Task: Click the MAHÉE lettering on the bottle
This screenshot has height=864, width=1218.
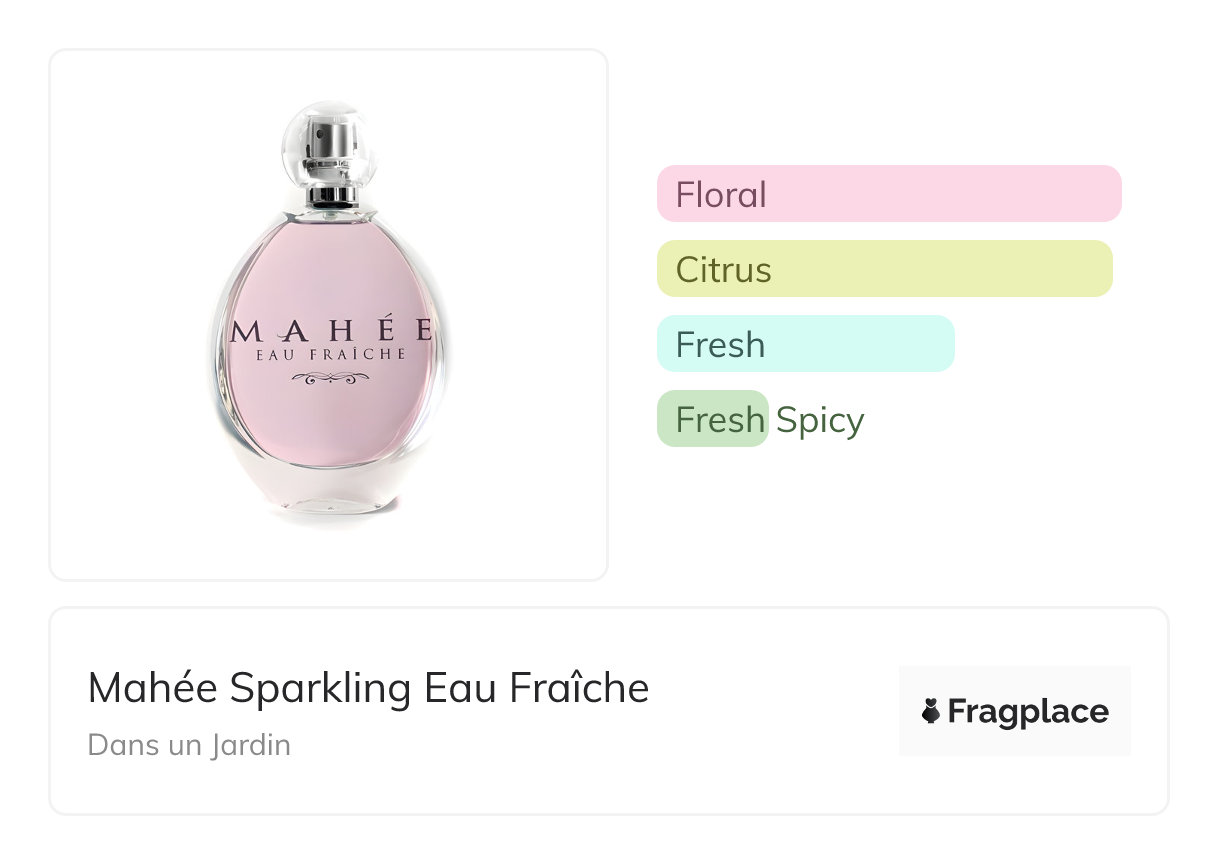Action: [331, 331]
